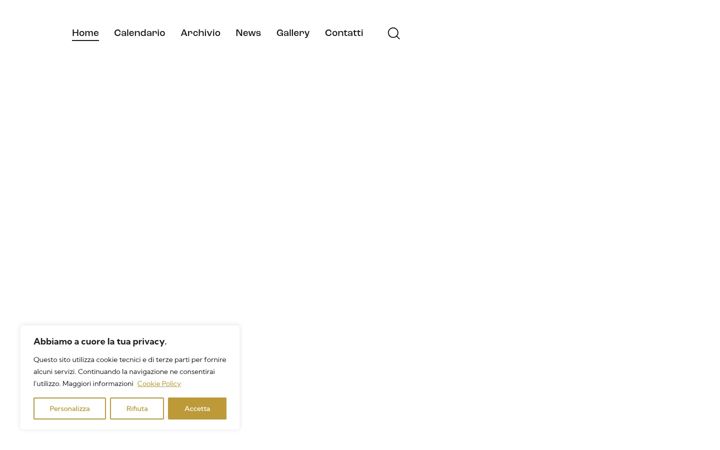Image resolution: width=720 pixels, height=450 pixels.
Task: Open the Archivio menu item
Action: (x=200, y=33)
